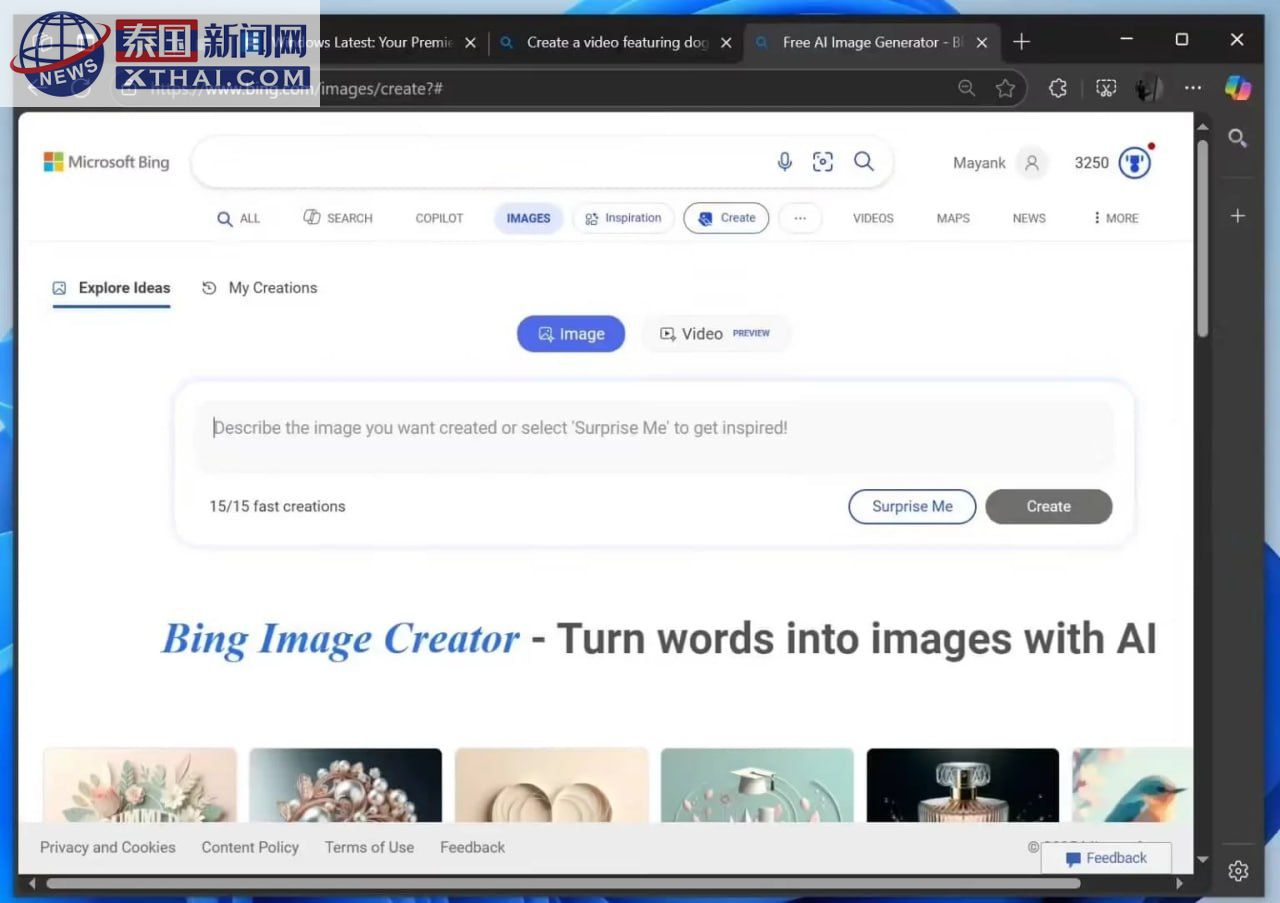Switch to Video preview mode
Viewport: 1280px width, 903px height.
715,334
